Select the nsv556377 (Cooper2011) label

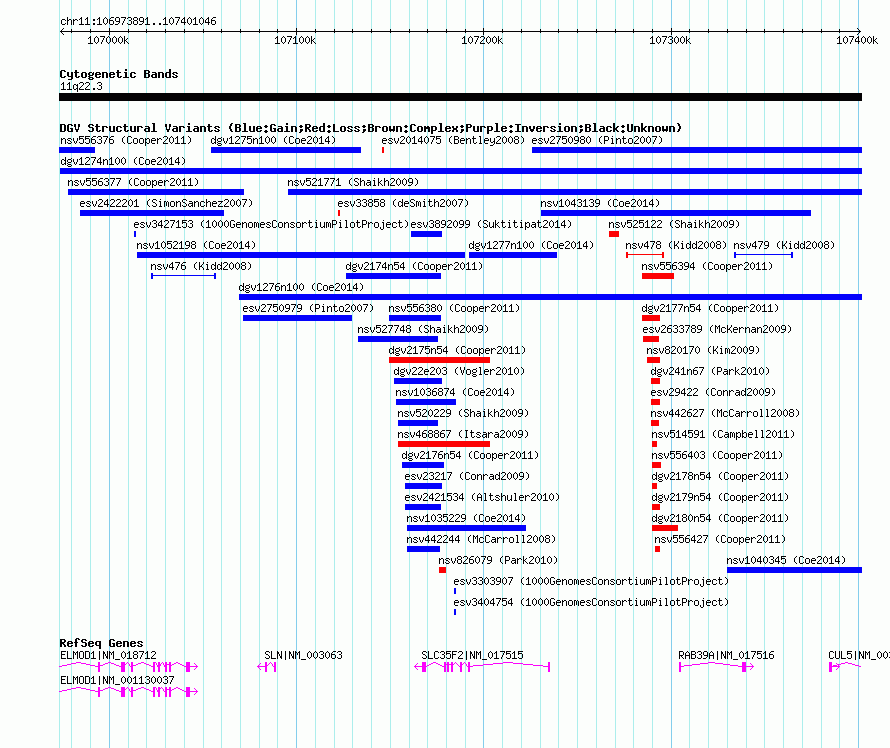tap(133, 182)
